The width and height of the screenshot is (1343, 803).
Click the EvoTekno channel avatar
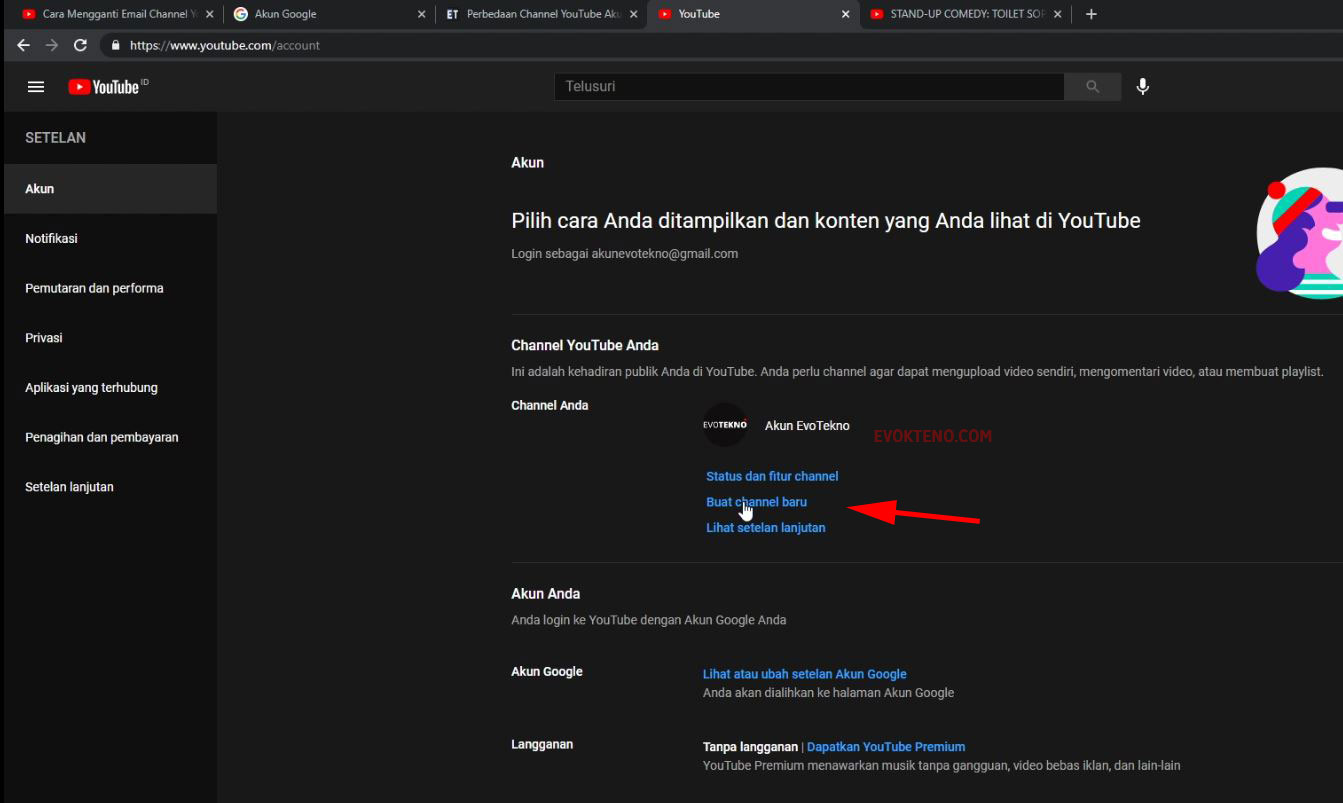pyautogui.click(x=725, y=425)
